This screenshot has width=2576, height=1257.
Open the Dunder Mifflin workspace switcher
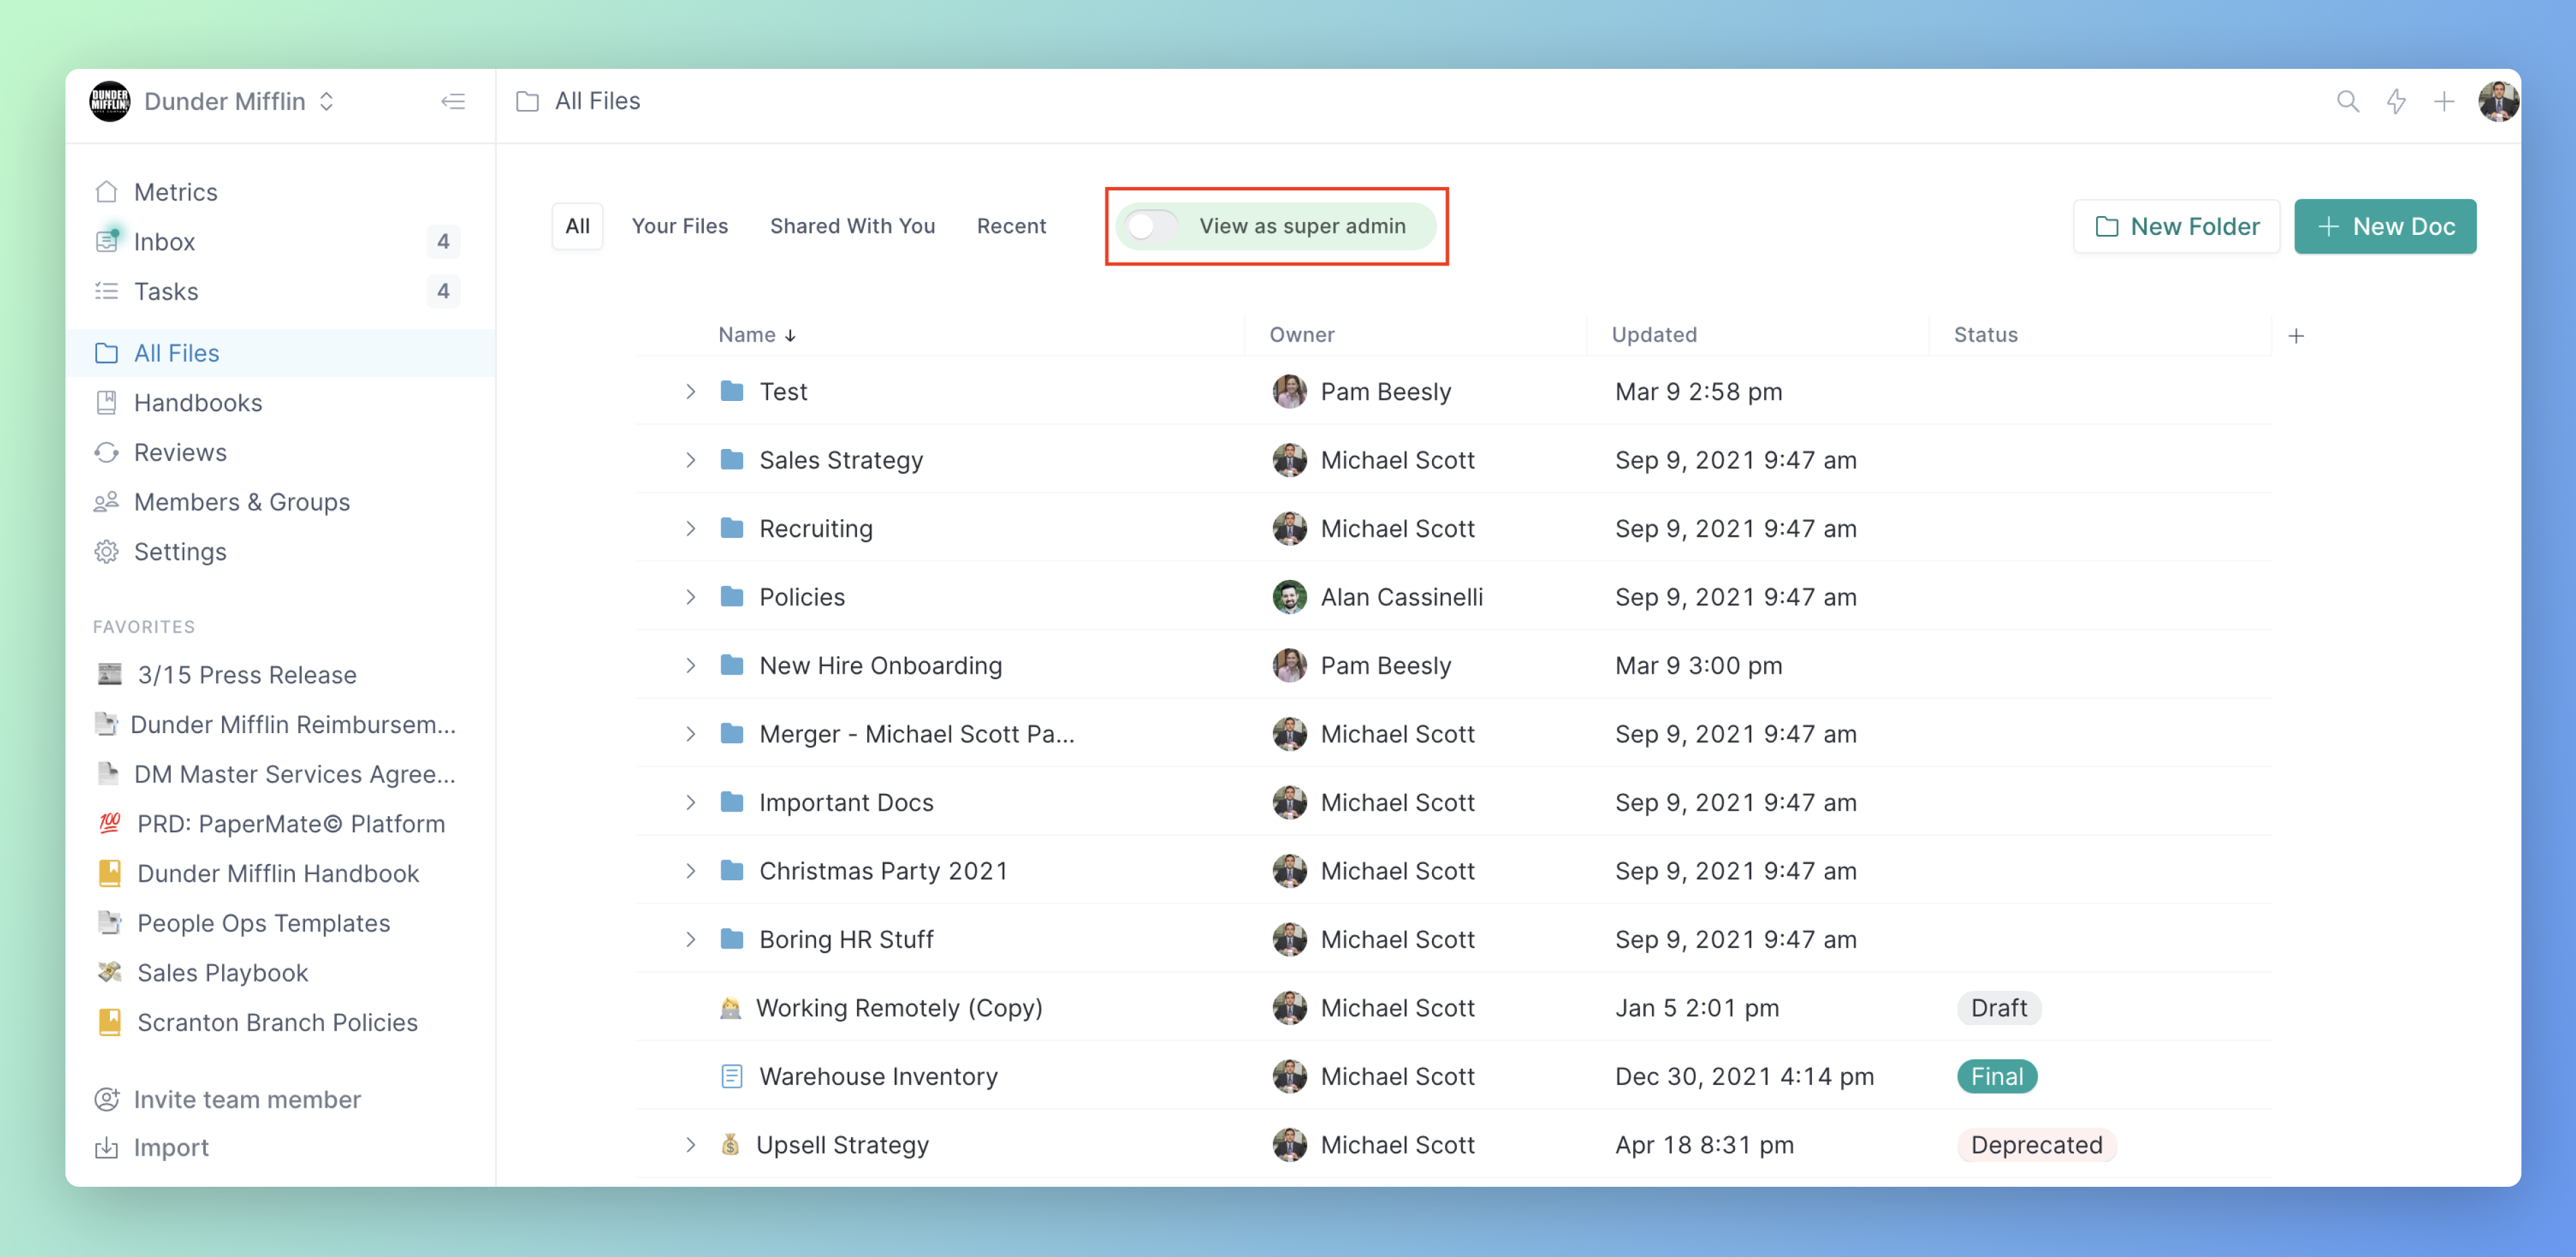[225, 101]
